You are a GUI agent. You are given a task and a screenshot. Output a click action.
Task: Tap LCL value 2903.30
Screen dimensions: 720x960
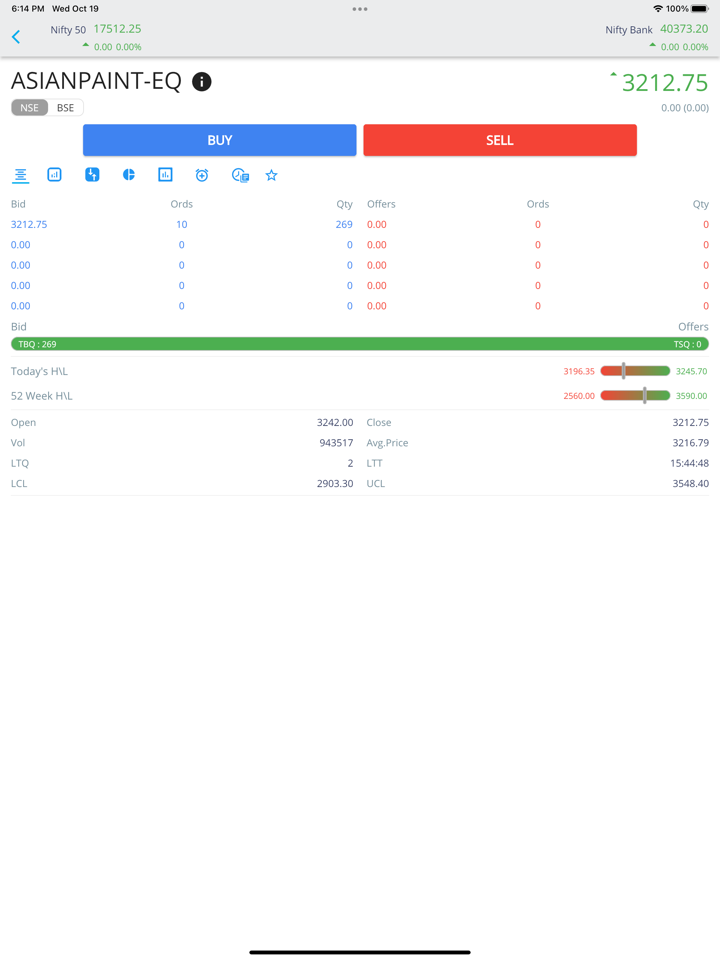(335, 483)
